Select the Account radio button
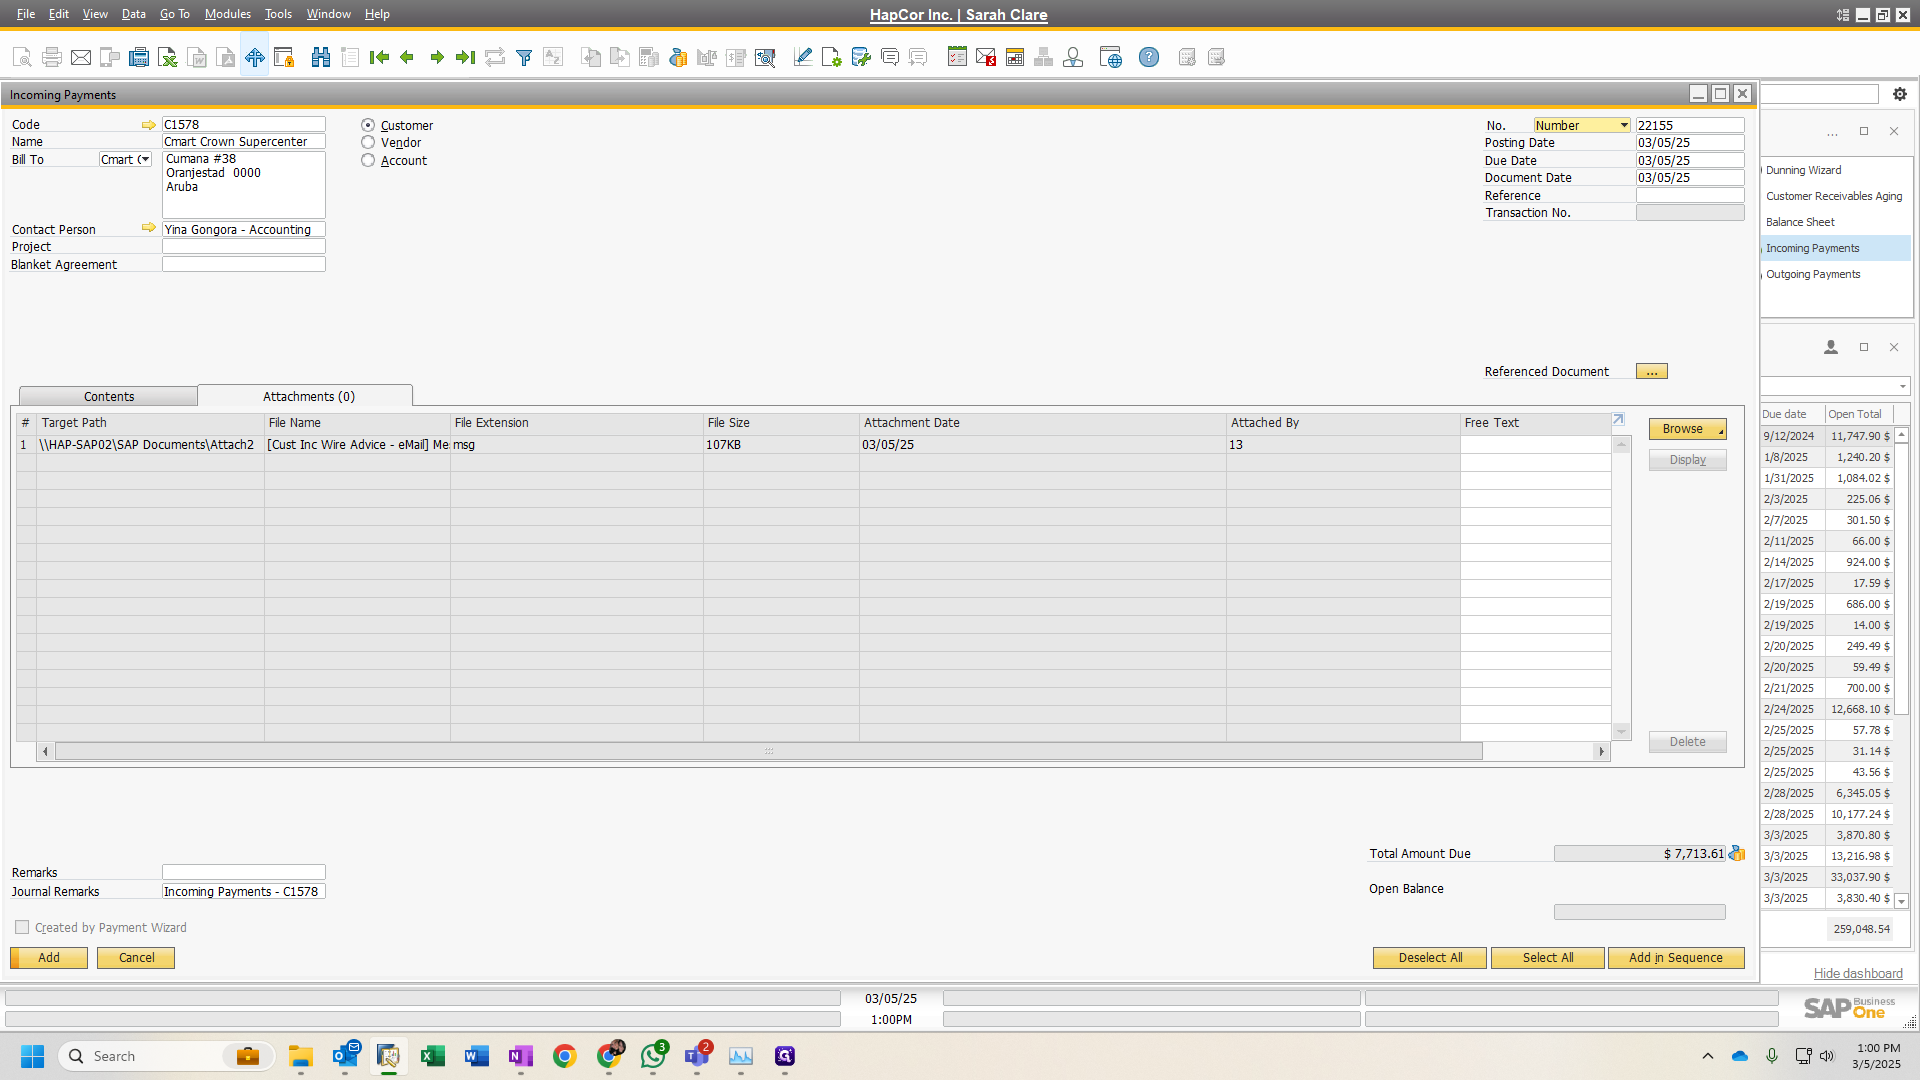 pyautogui.click(x=368, y=160)
